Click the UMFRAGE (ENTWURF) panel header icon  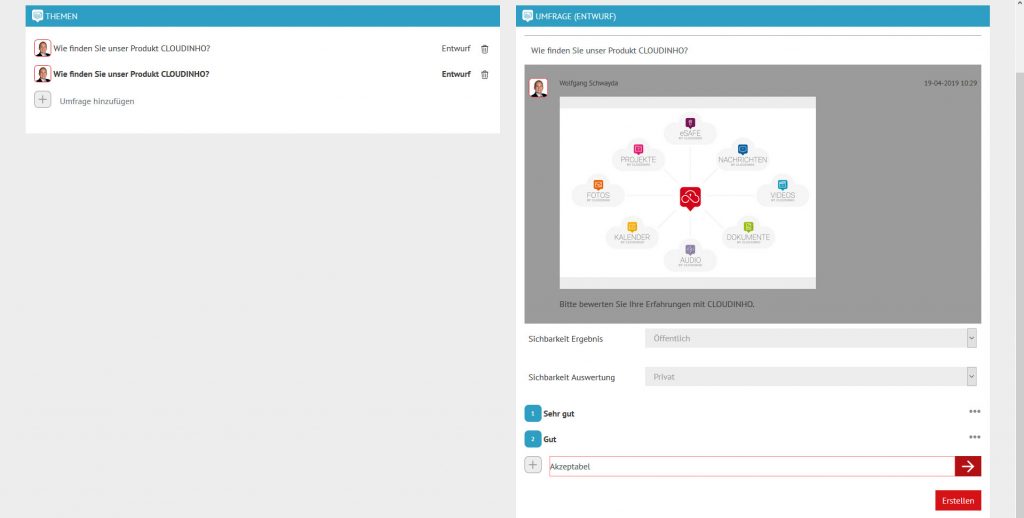click(x=528, y=16)
